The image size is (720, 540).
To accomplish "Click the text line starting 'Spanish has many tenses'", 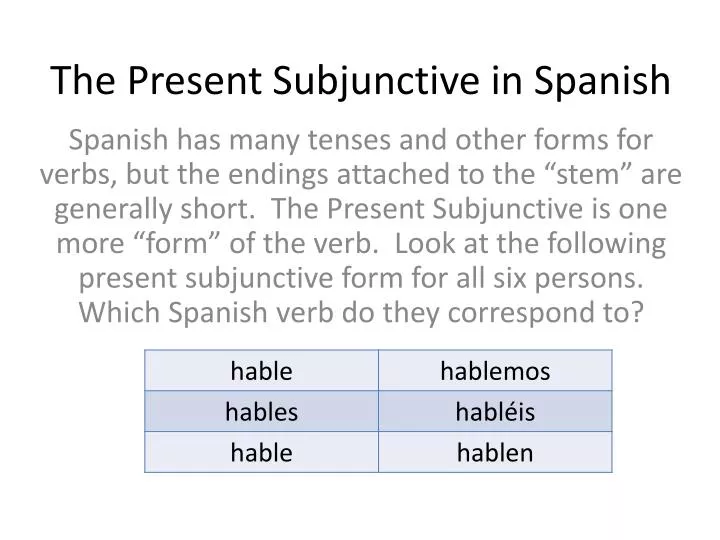I will 360,140.
